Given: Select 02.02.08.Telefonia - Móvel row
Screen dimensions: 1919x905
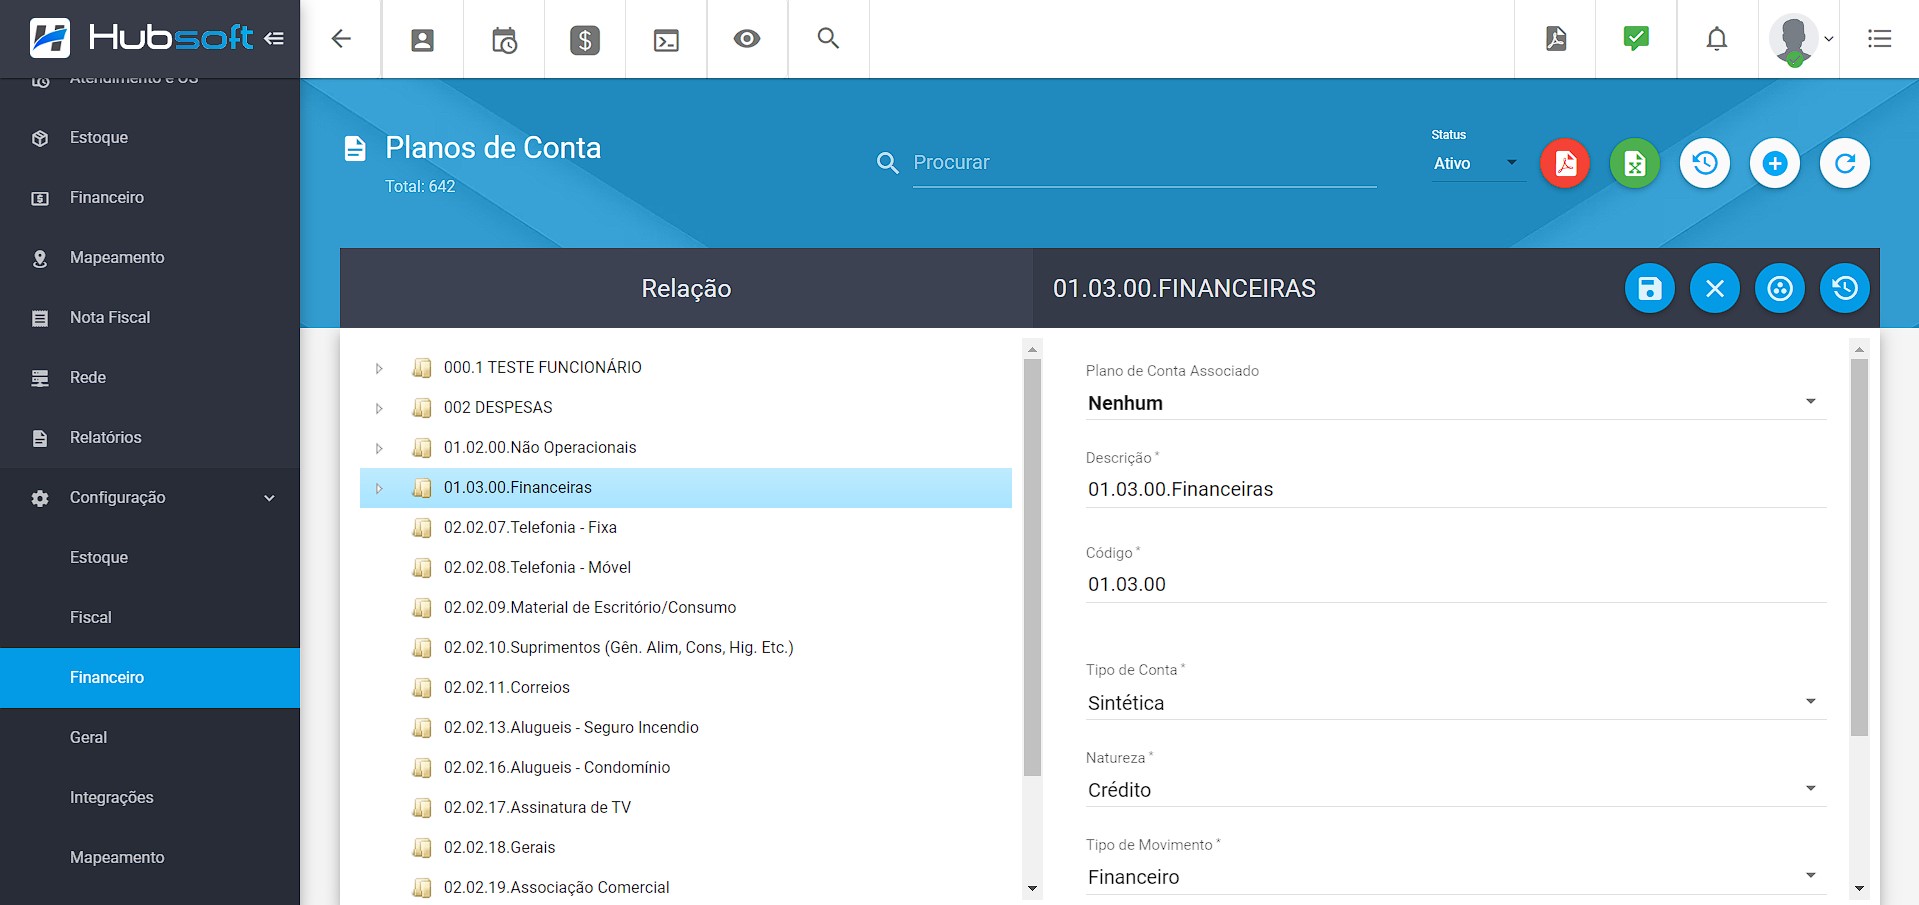Looking at the screenshot, I should [x=686, y=568].
